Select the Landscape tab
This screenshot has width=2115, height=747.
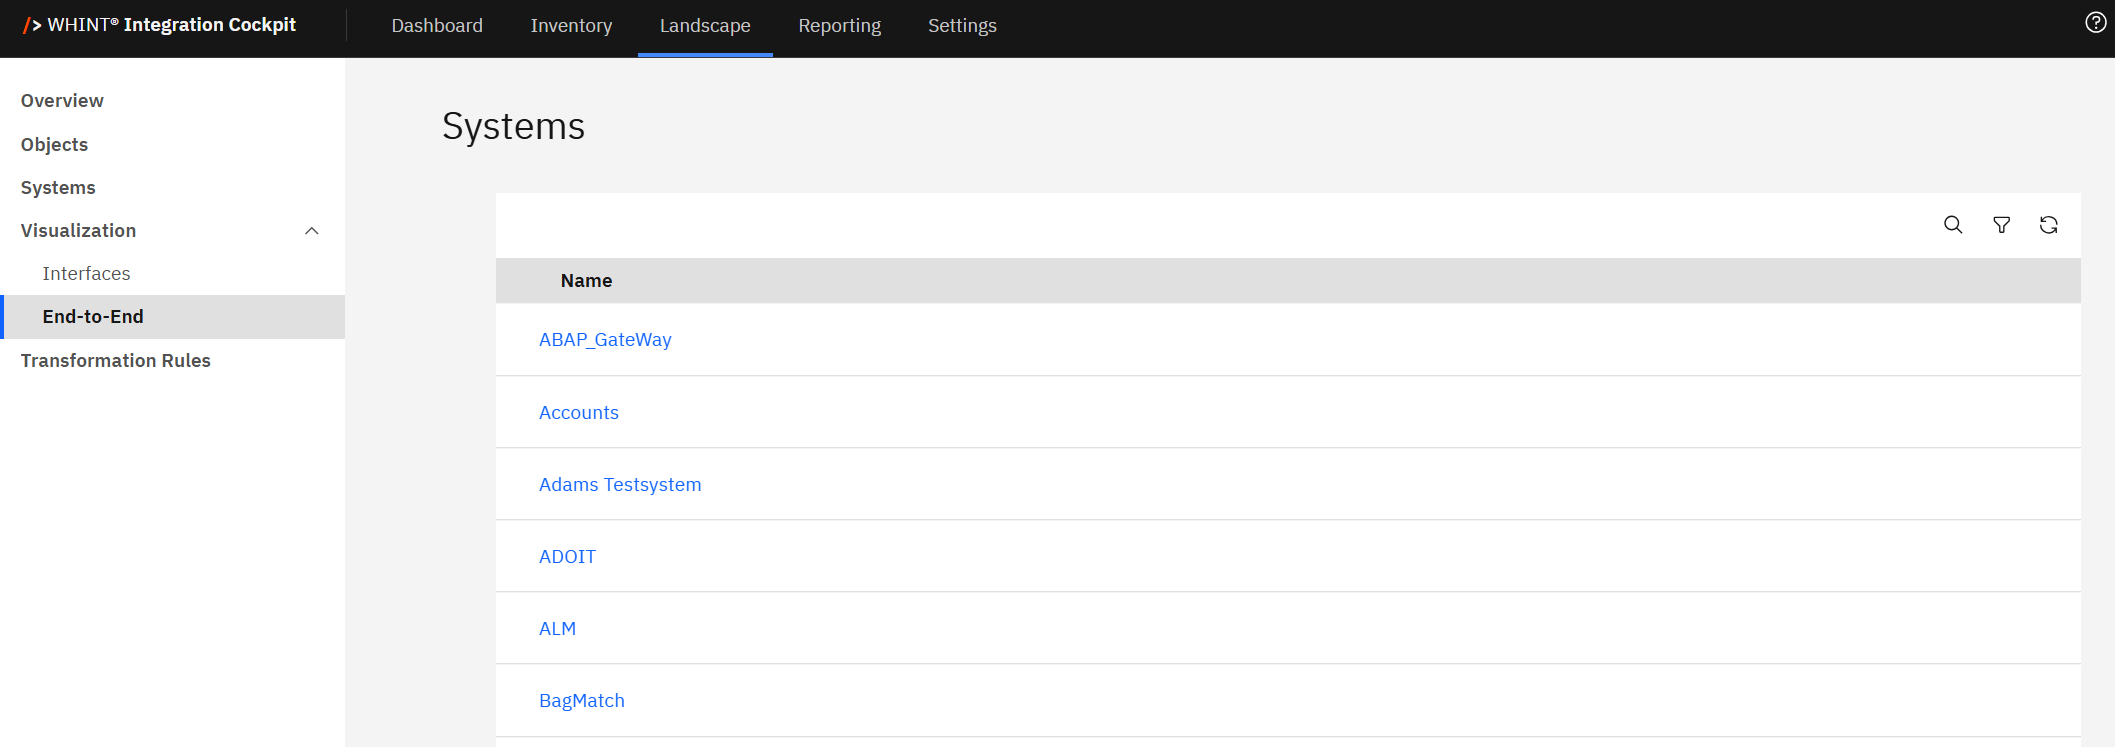click(x=705, y=26)
